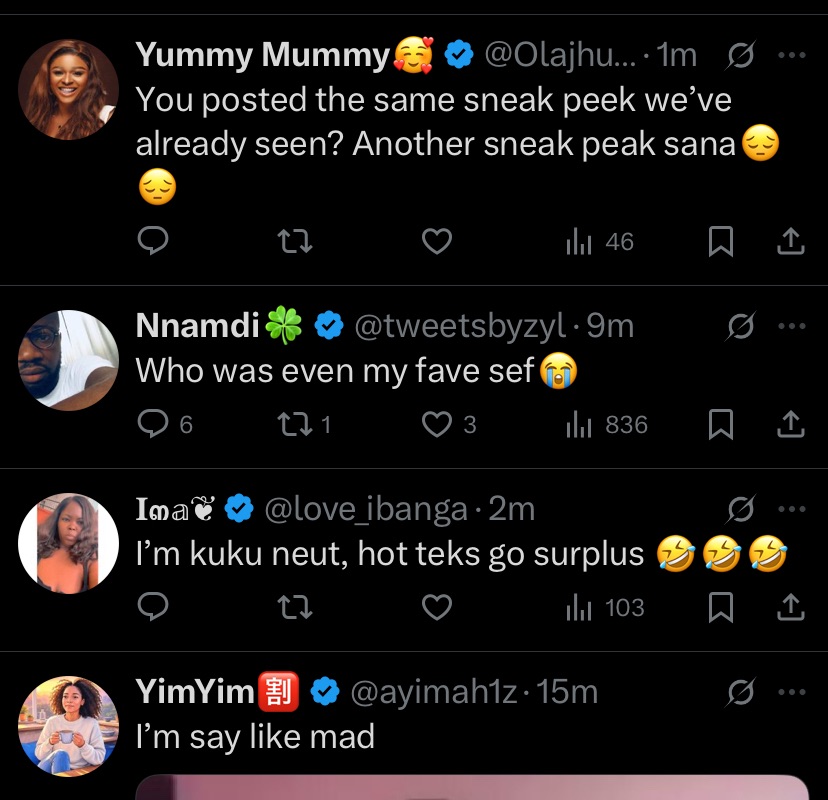This screenshot has width=828, height=800.
Task: Bookmark love_ibanga's tweet
Action: coord(721,607)
